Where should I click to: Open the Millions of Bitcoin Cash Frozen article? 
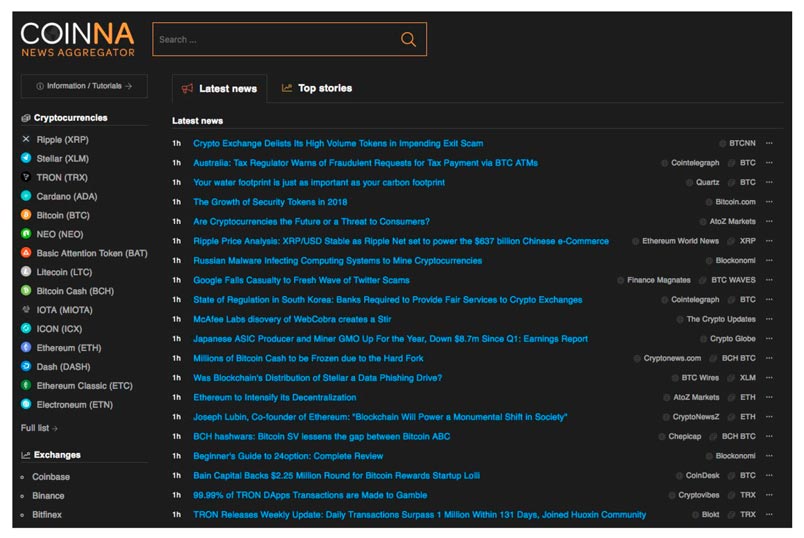[308, 358]
